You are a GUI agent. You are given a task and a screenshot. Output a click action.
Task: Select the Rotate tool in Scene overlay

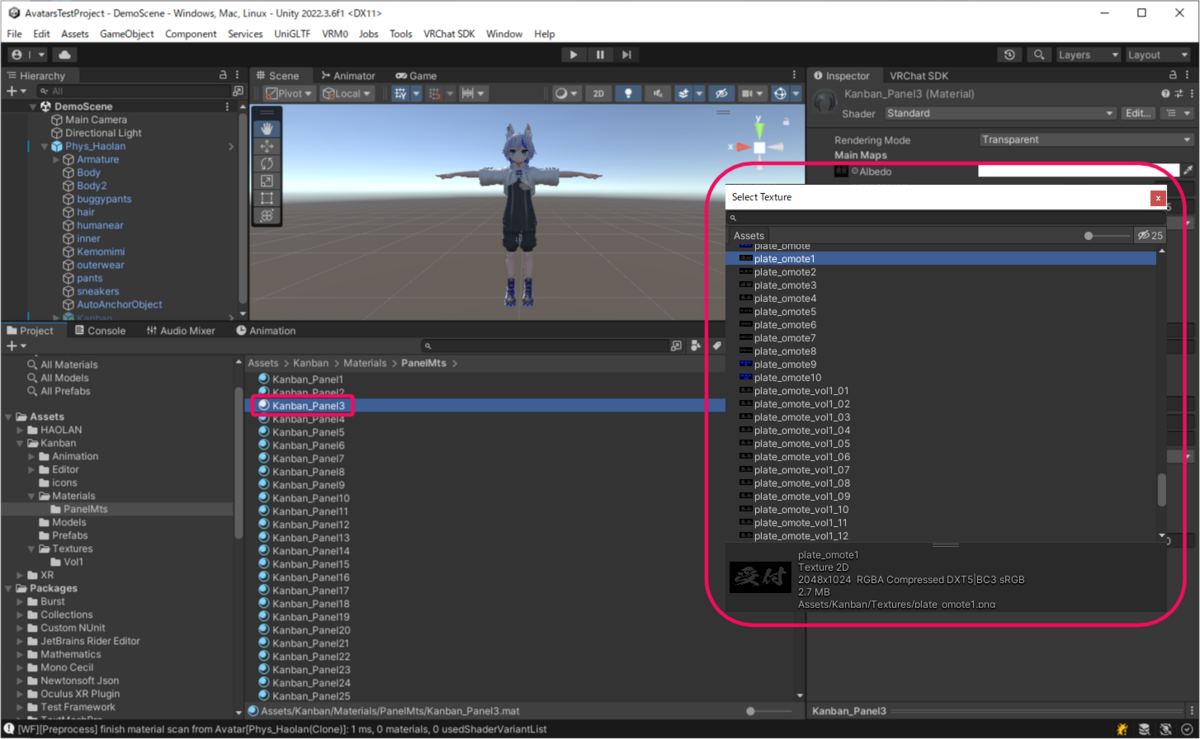[267, 163]
